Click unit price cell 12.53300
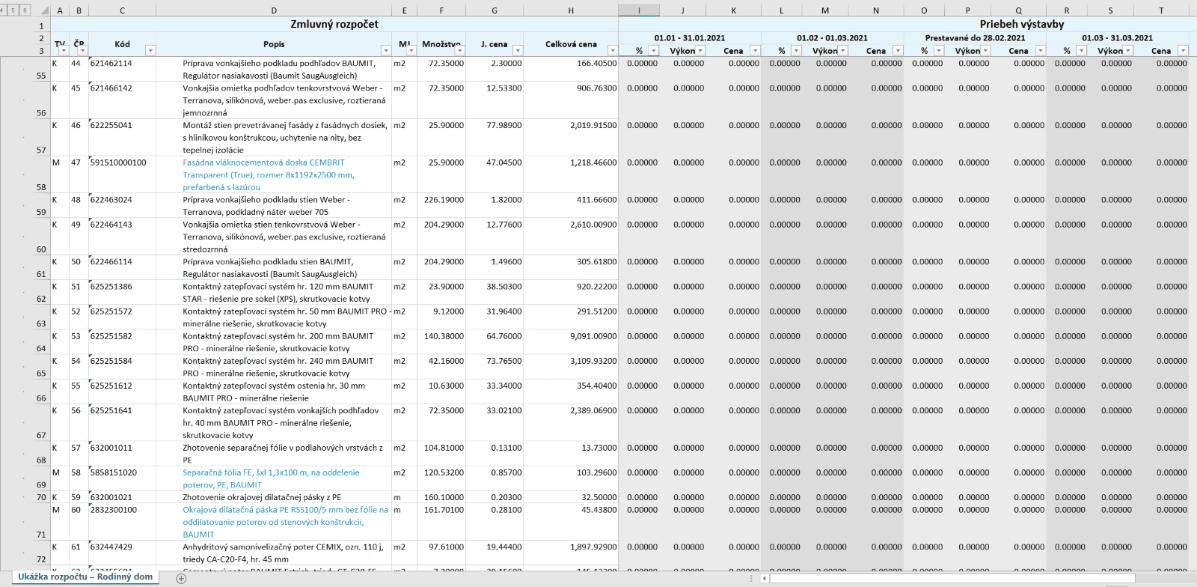The image size is (1197, 587). point(494,99)
